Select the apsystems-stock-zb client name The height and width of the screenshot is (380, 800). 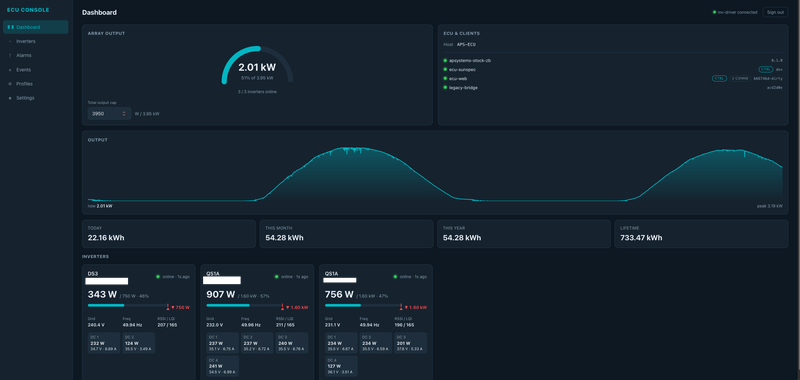tap(470, 60)
